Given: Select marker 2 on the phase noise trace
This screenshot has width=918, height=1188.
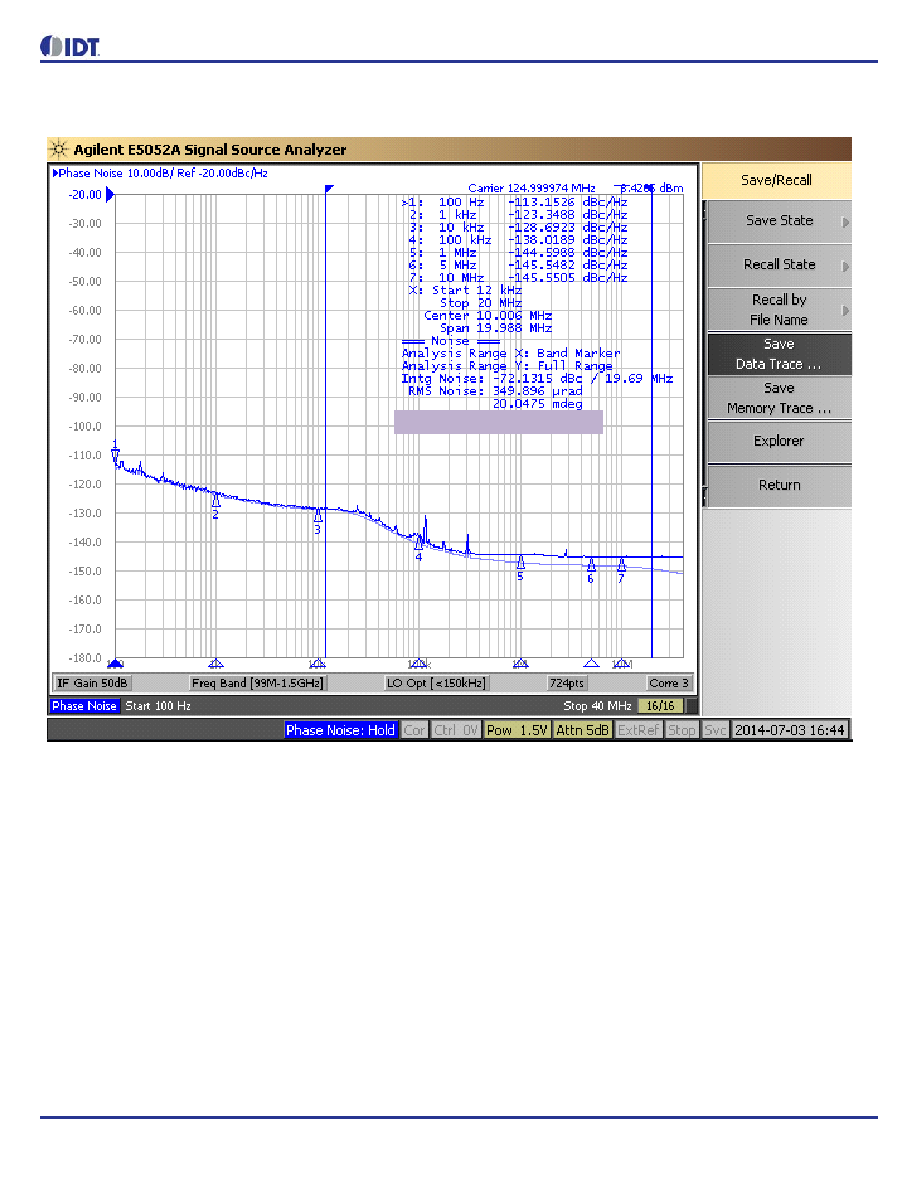Looking at the screenshot, I should pos(216,505).
